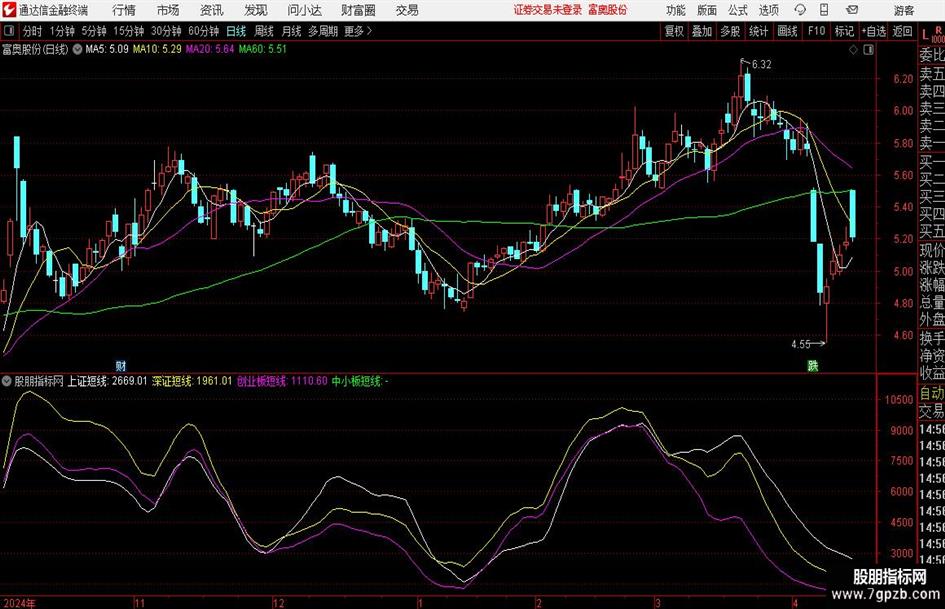The width and height of the screenshot is (945, 609).
Task: Click +自选 to add to watchlist
Action: pyautogui.click(x=874, y=31)
